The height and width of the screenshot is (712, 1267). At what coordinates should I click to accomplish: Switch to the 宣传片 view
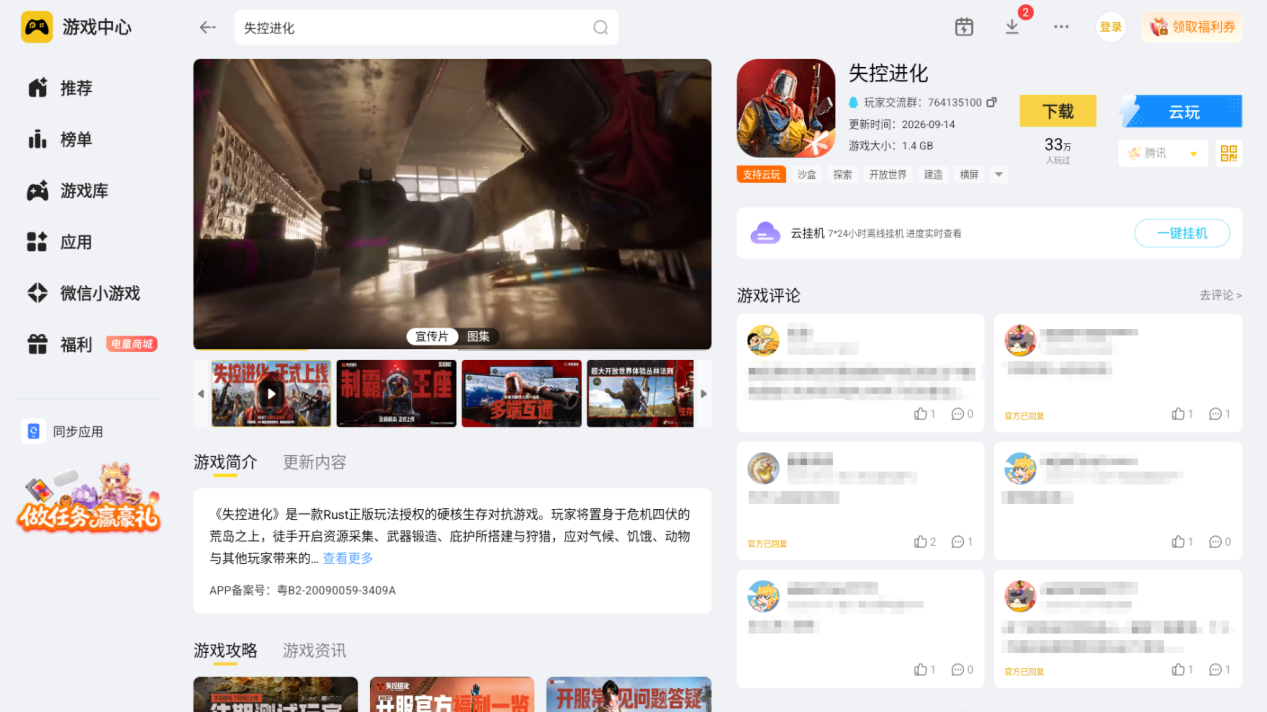click(x=432, y=336)
